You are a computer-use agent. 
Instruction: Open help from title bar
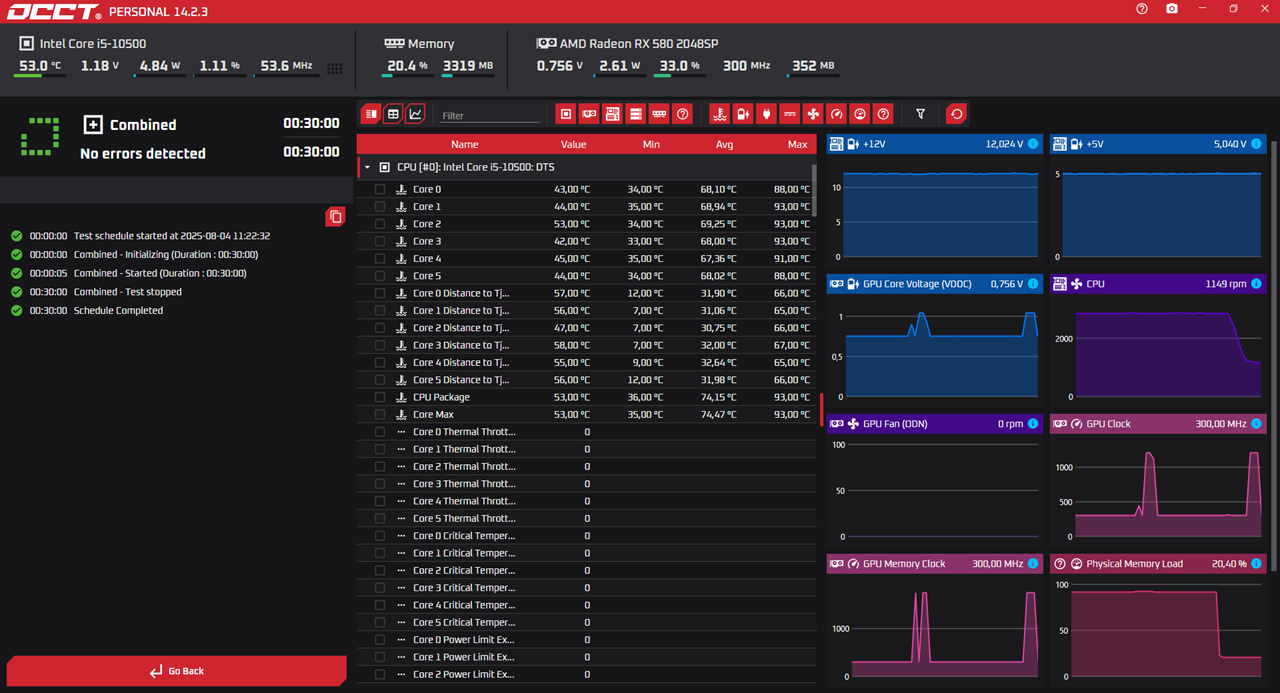click(1142, 9)
